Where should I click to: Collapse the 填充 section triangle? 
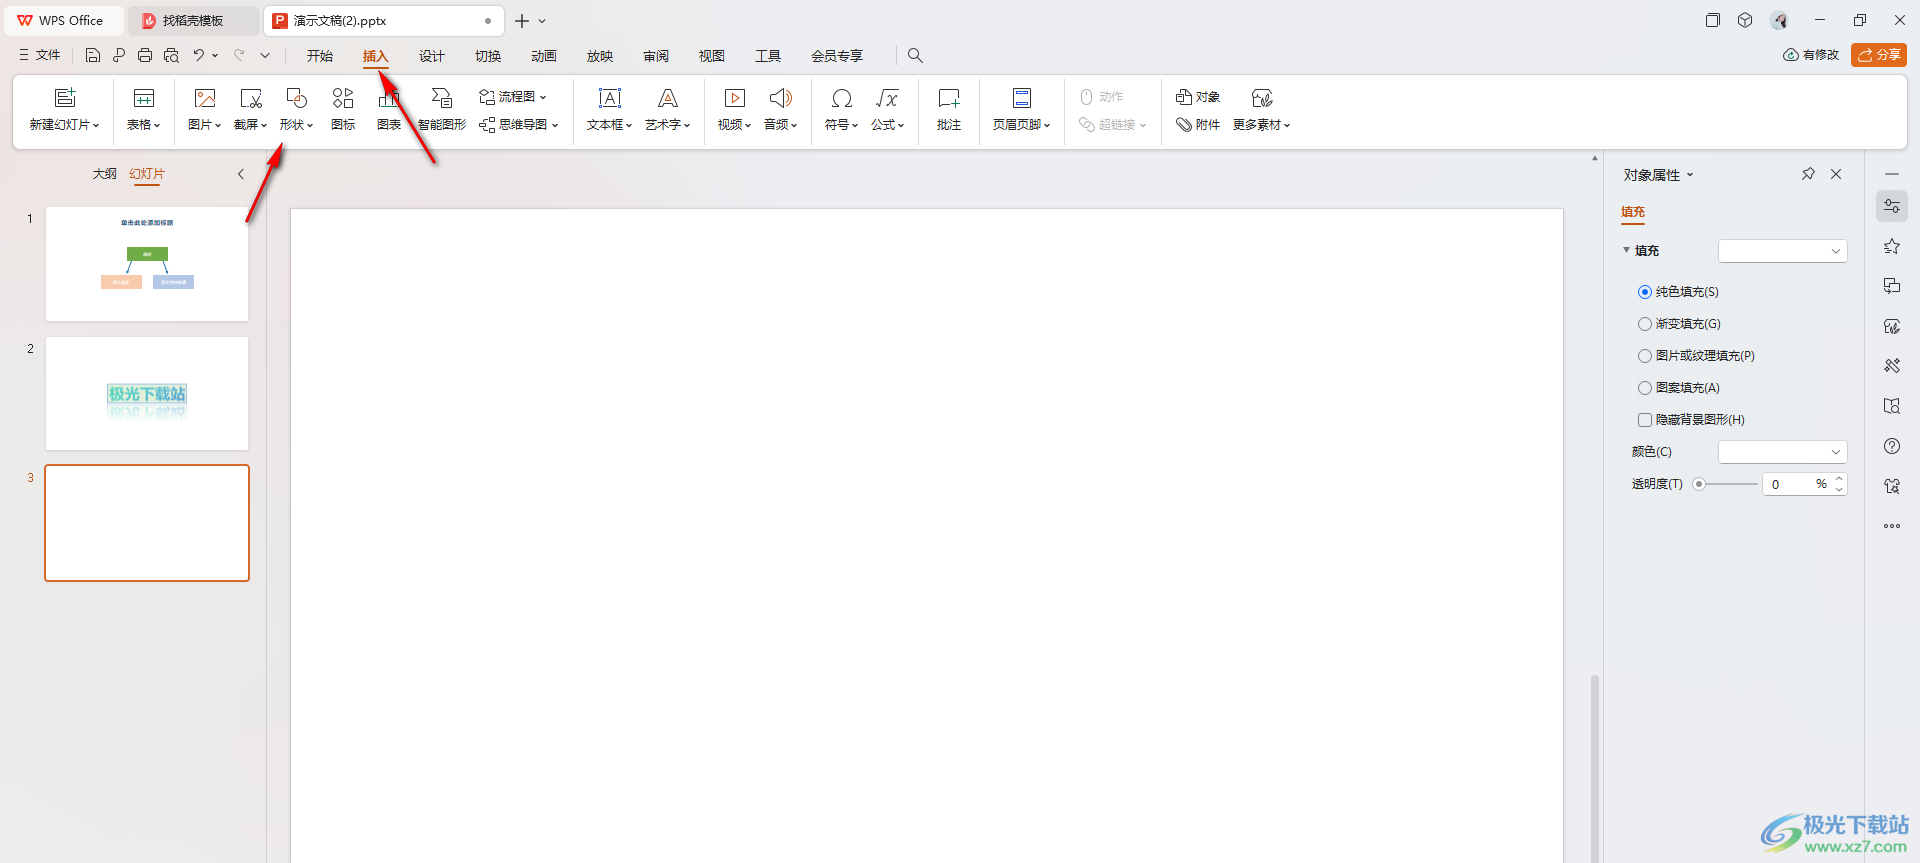(x=1626, y=250)
